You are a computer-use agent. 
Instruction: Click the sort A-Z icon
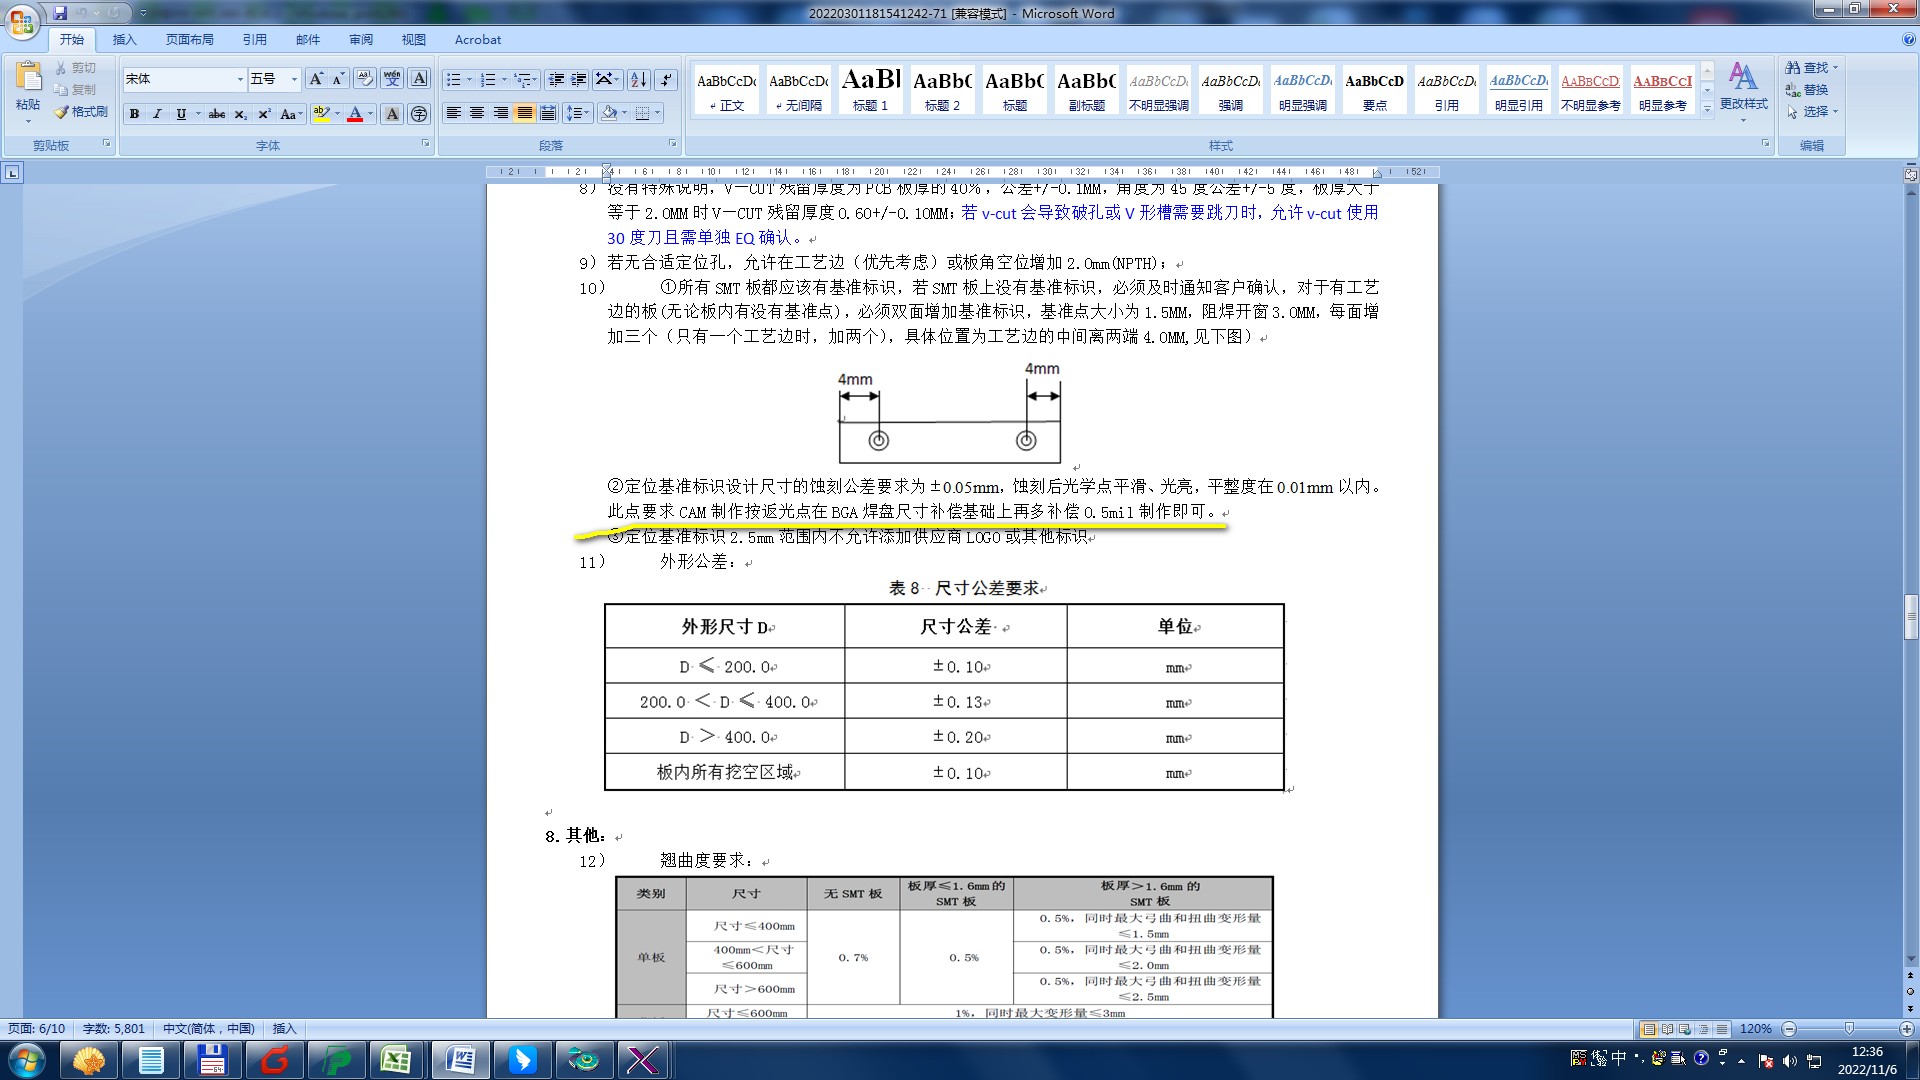[638, 80]
